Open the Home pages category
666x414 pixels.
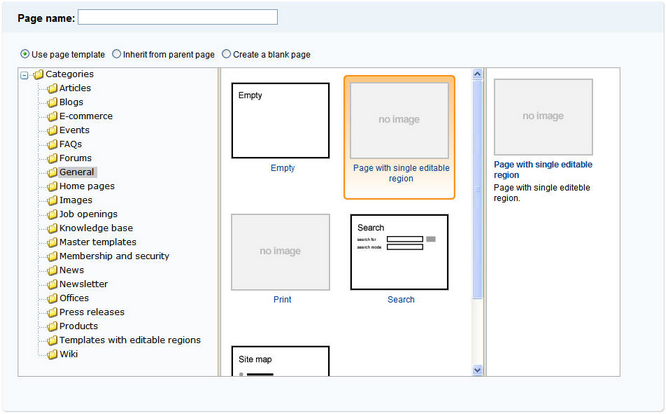click(x=87, y=186)
